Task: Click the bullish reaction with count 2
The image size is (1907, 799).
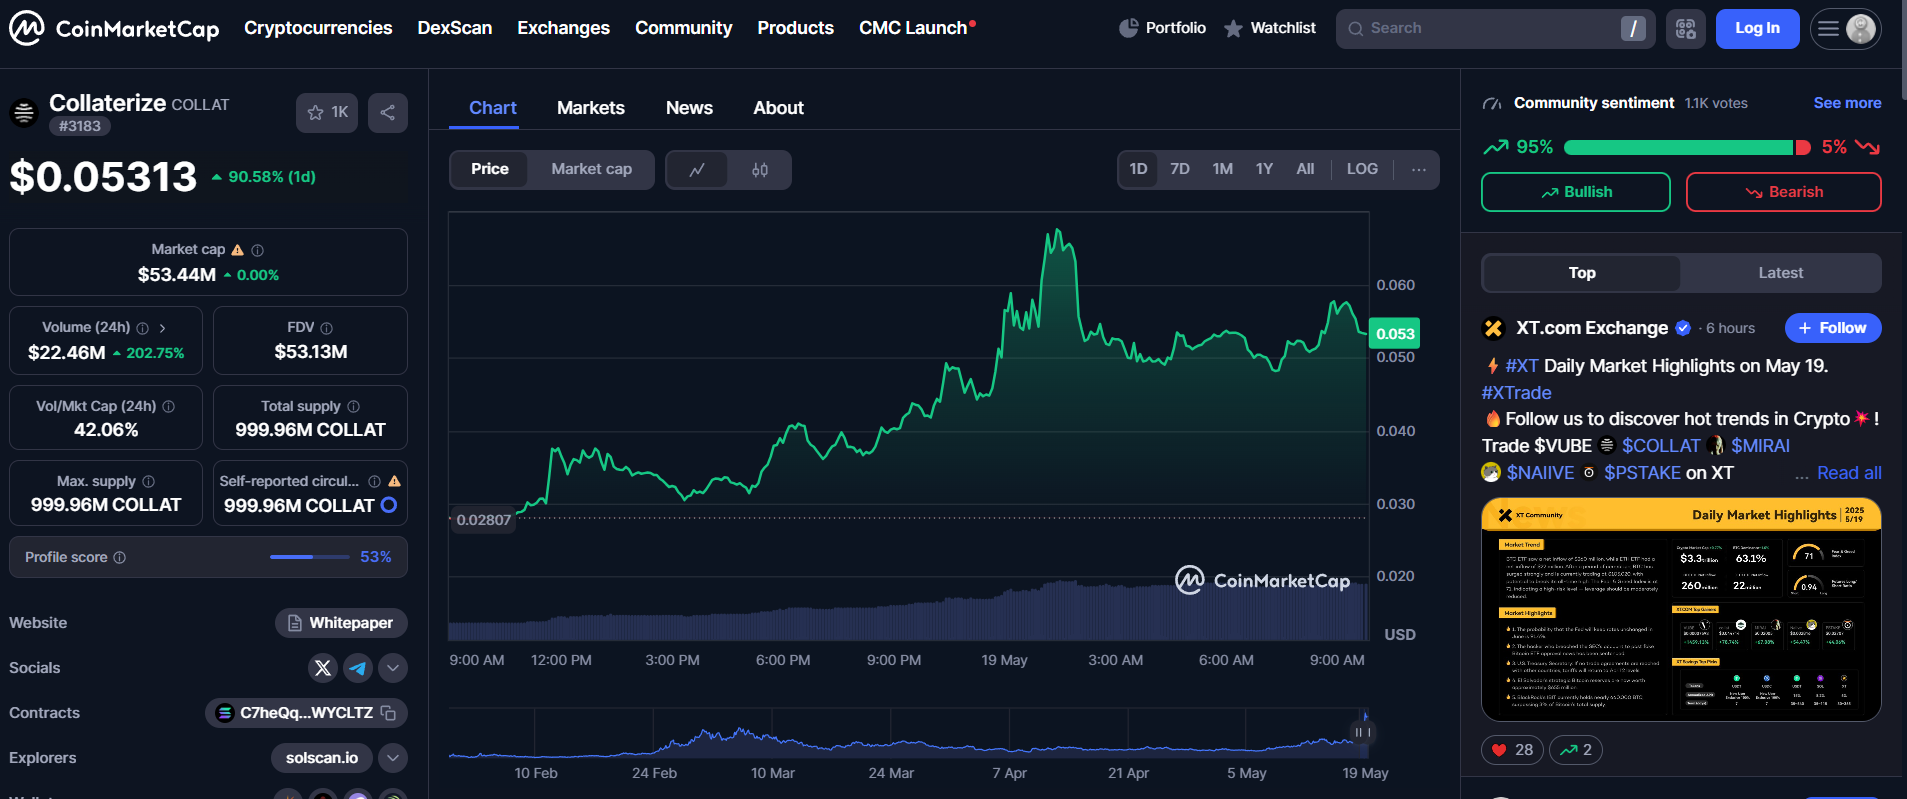Action: pos(1576,750)
